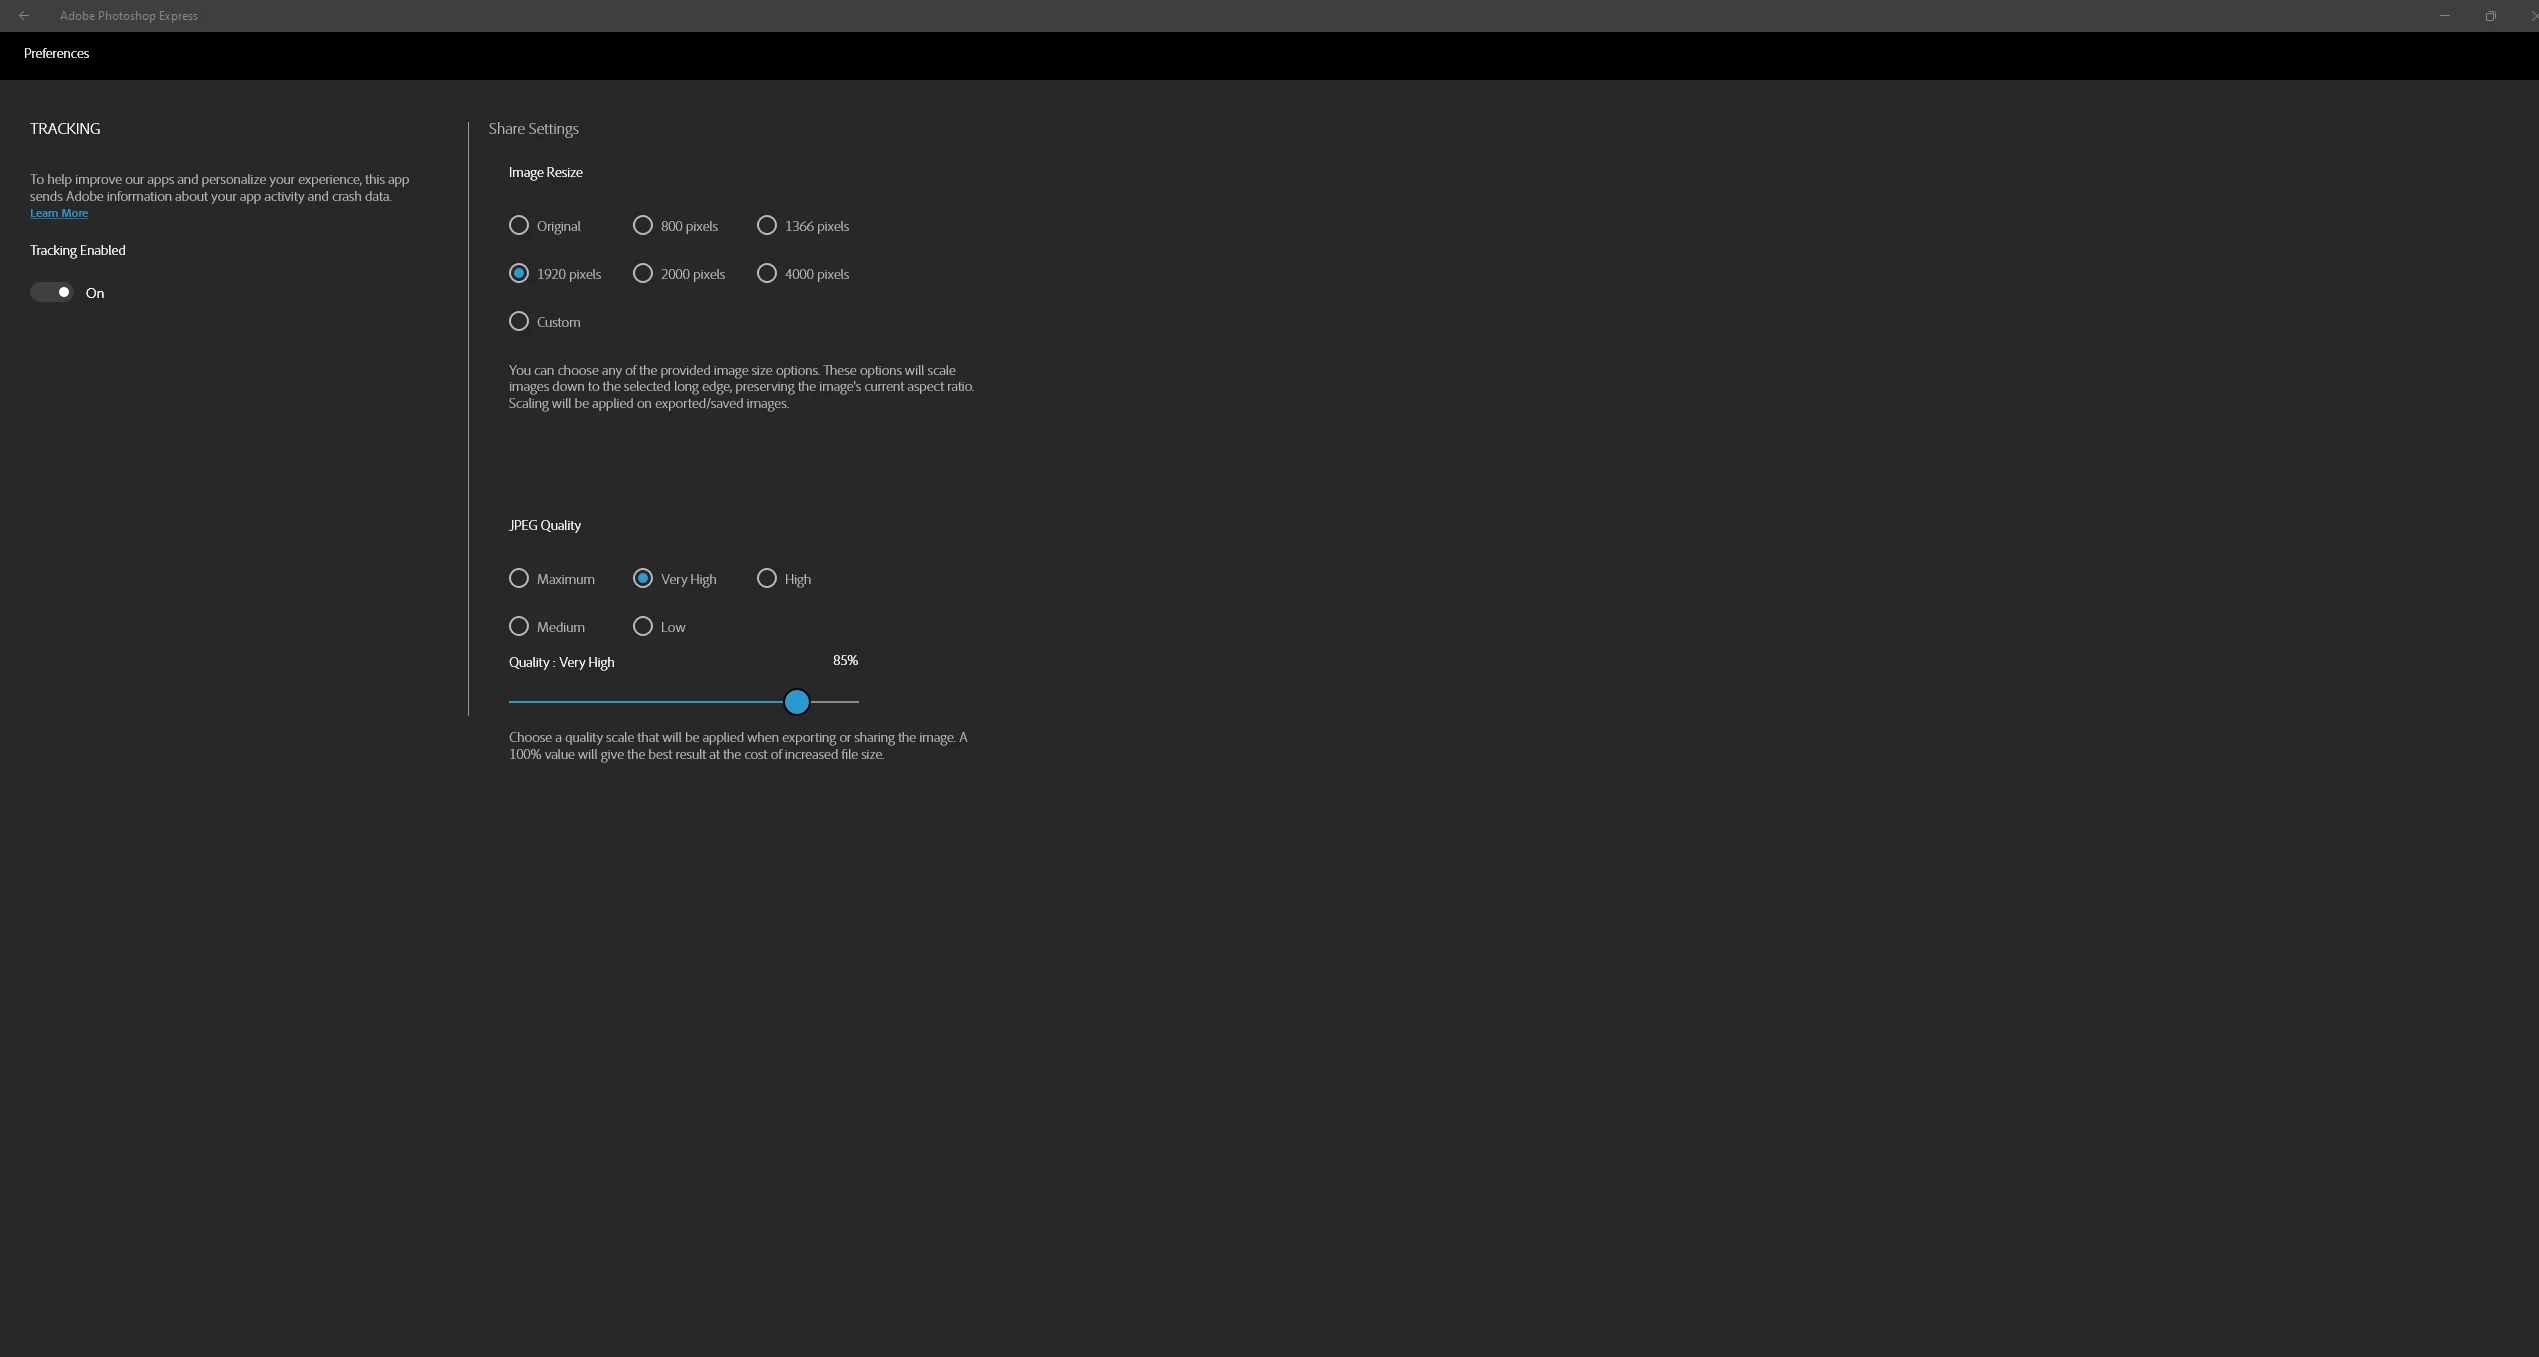Select Very High JPEG quality
This screenshot has width=2539, height=1357.
643,579
